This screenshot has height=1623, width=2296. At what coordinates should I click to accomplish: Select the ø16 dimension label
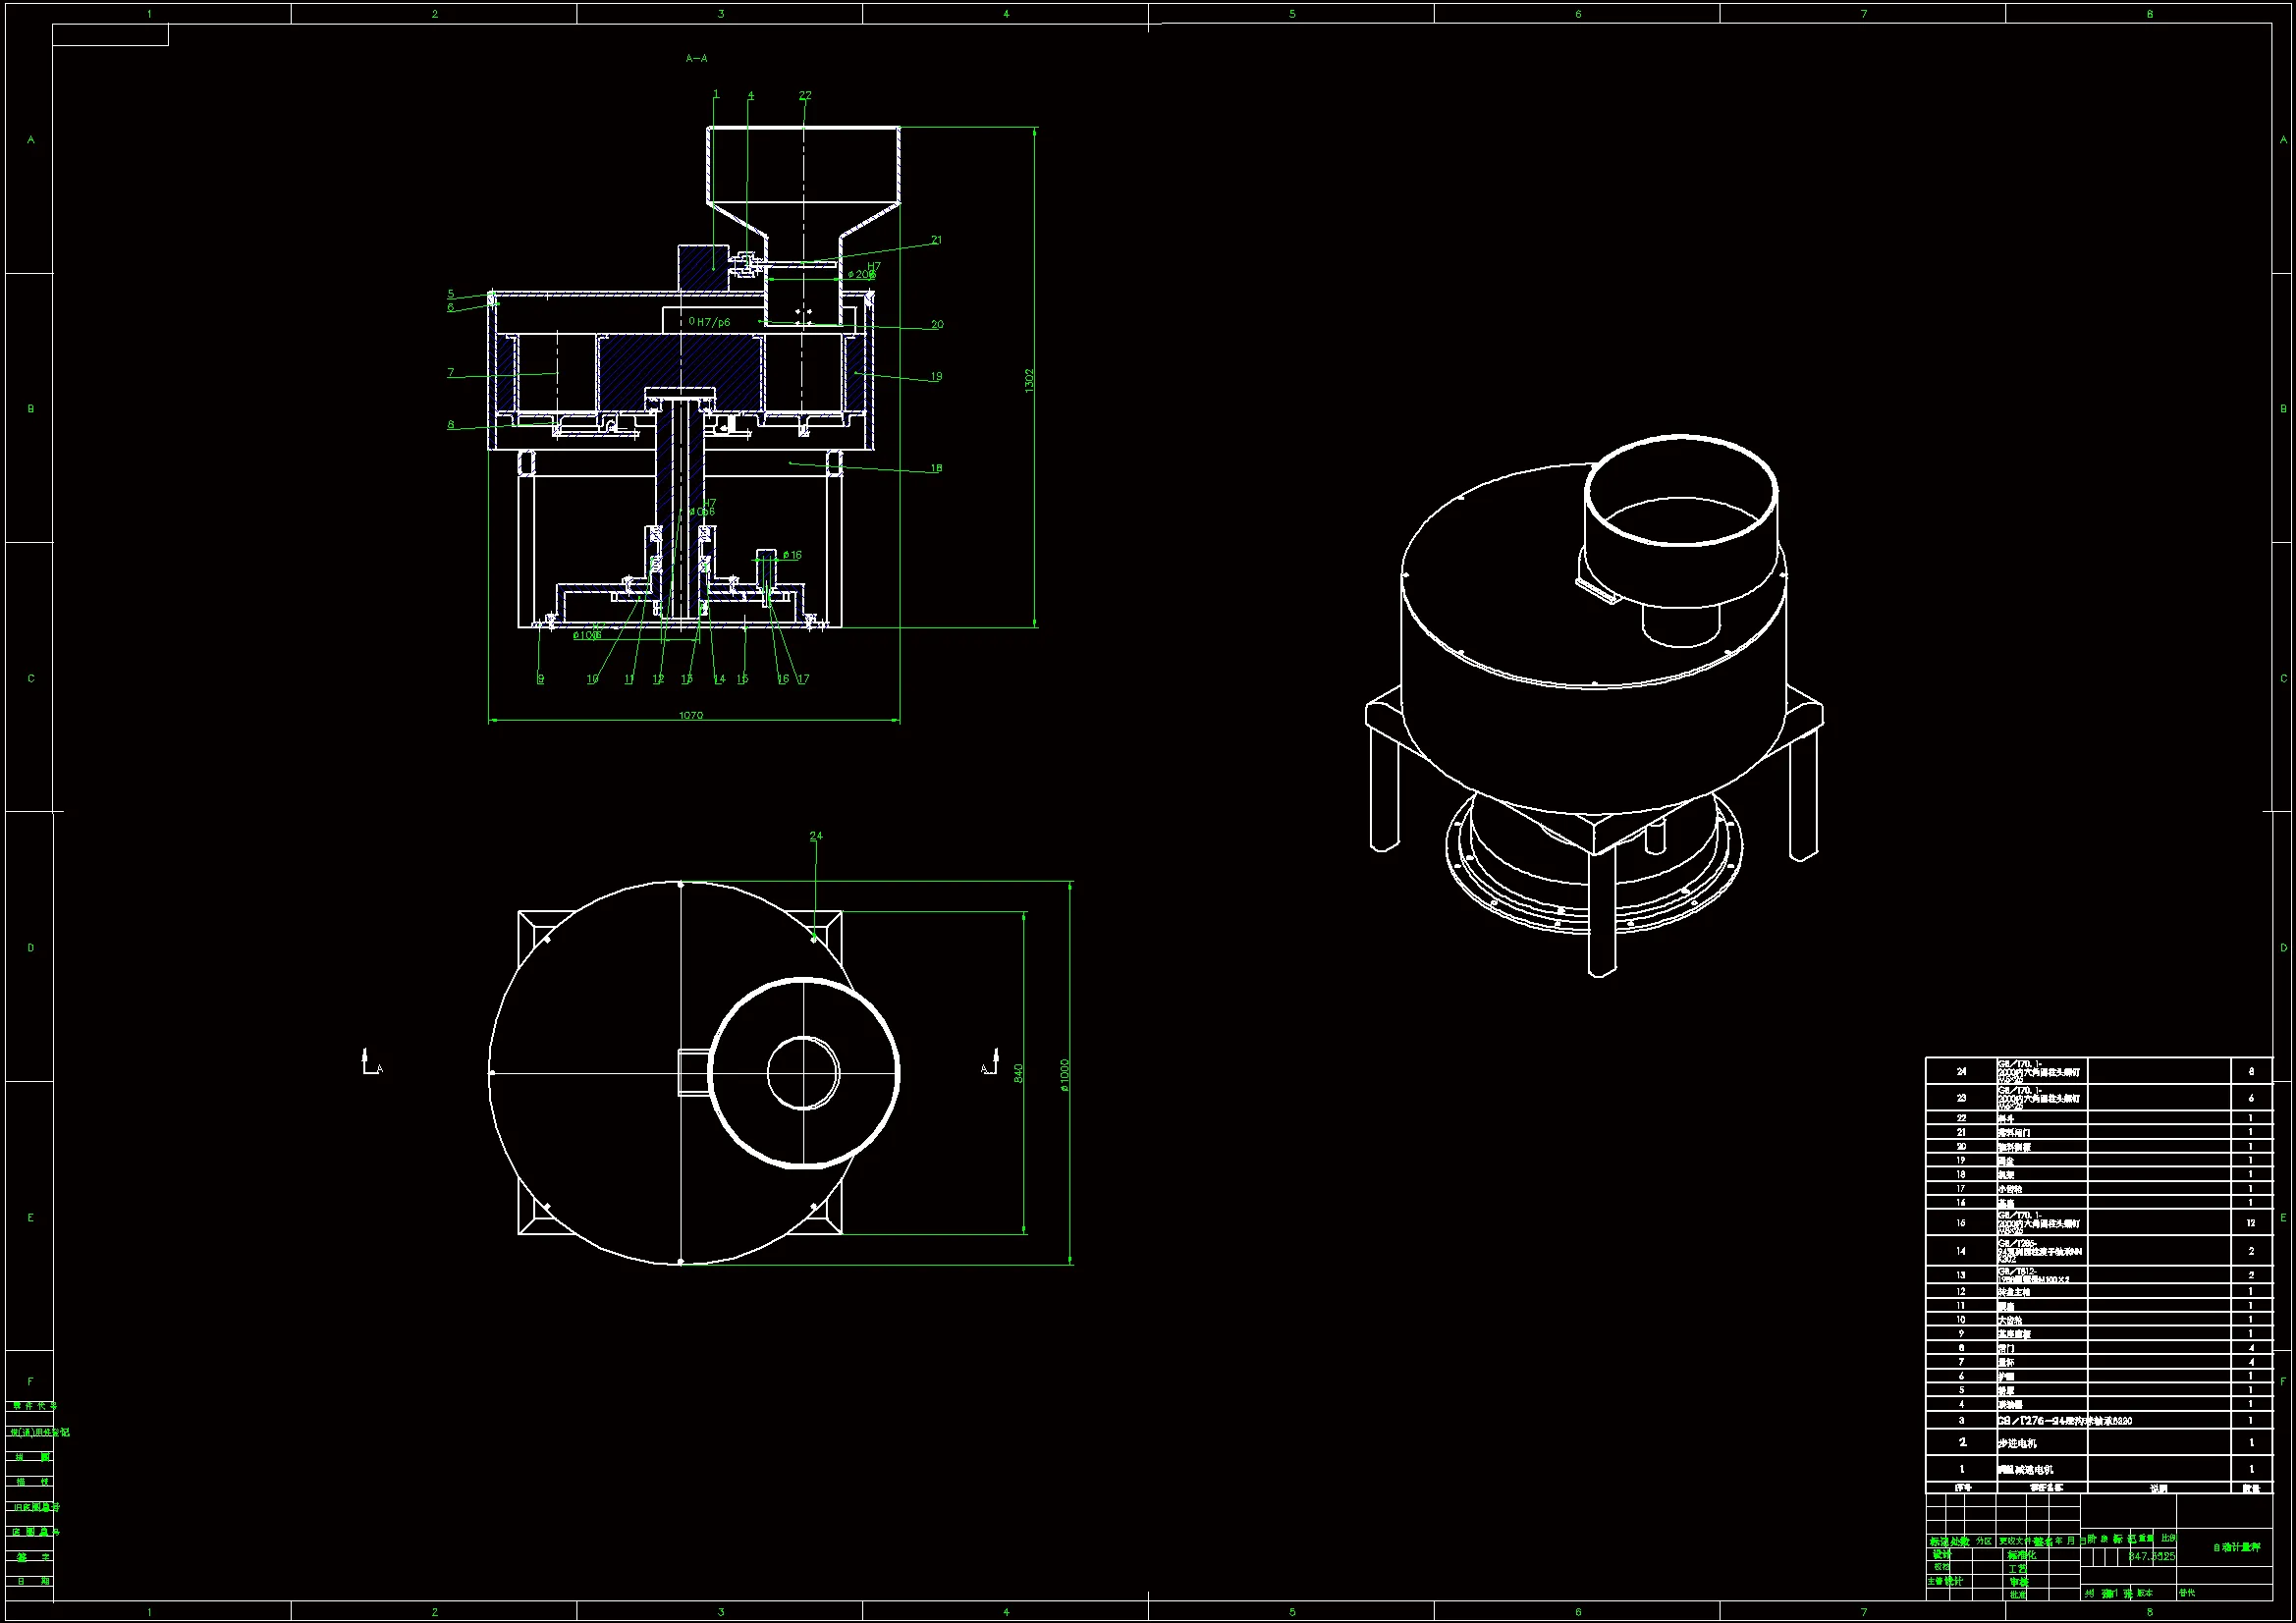[x=792, y=555]
